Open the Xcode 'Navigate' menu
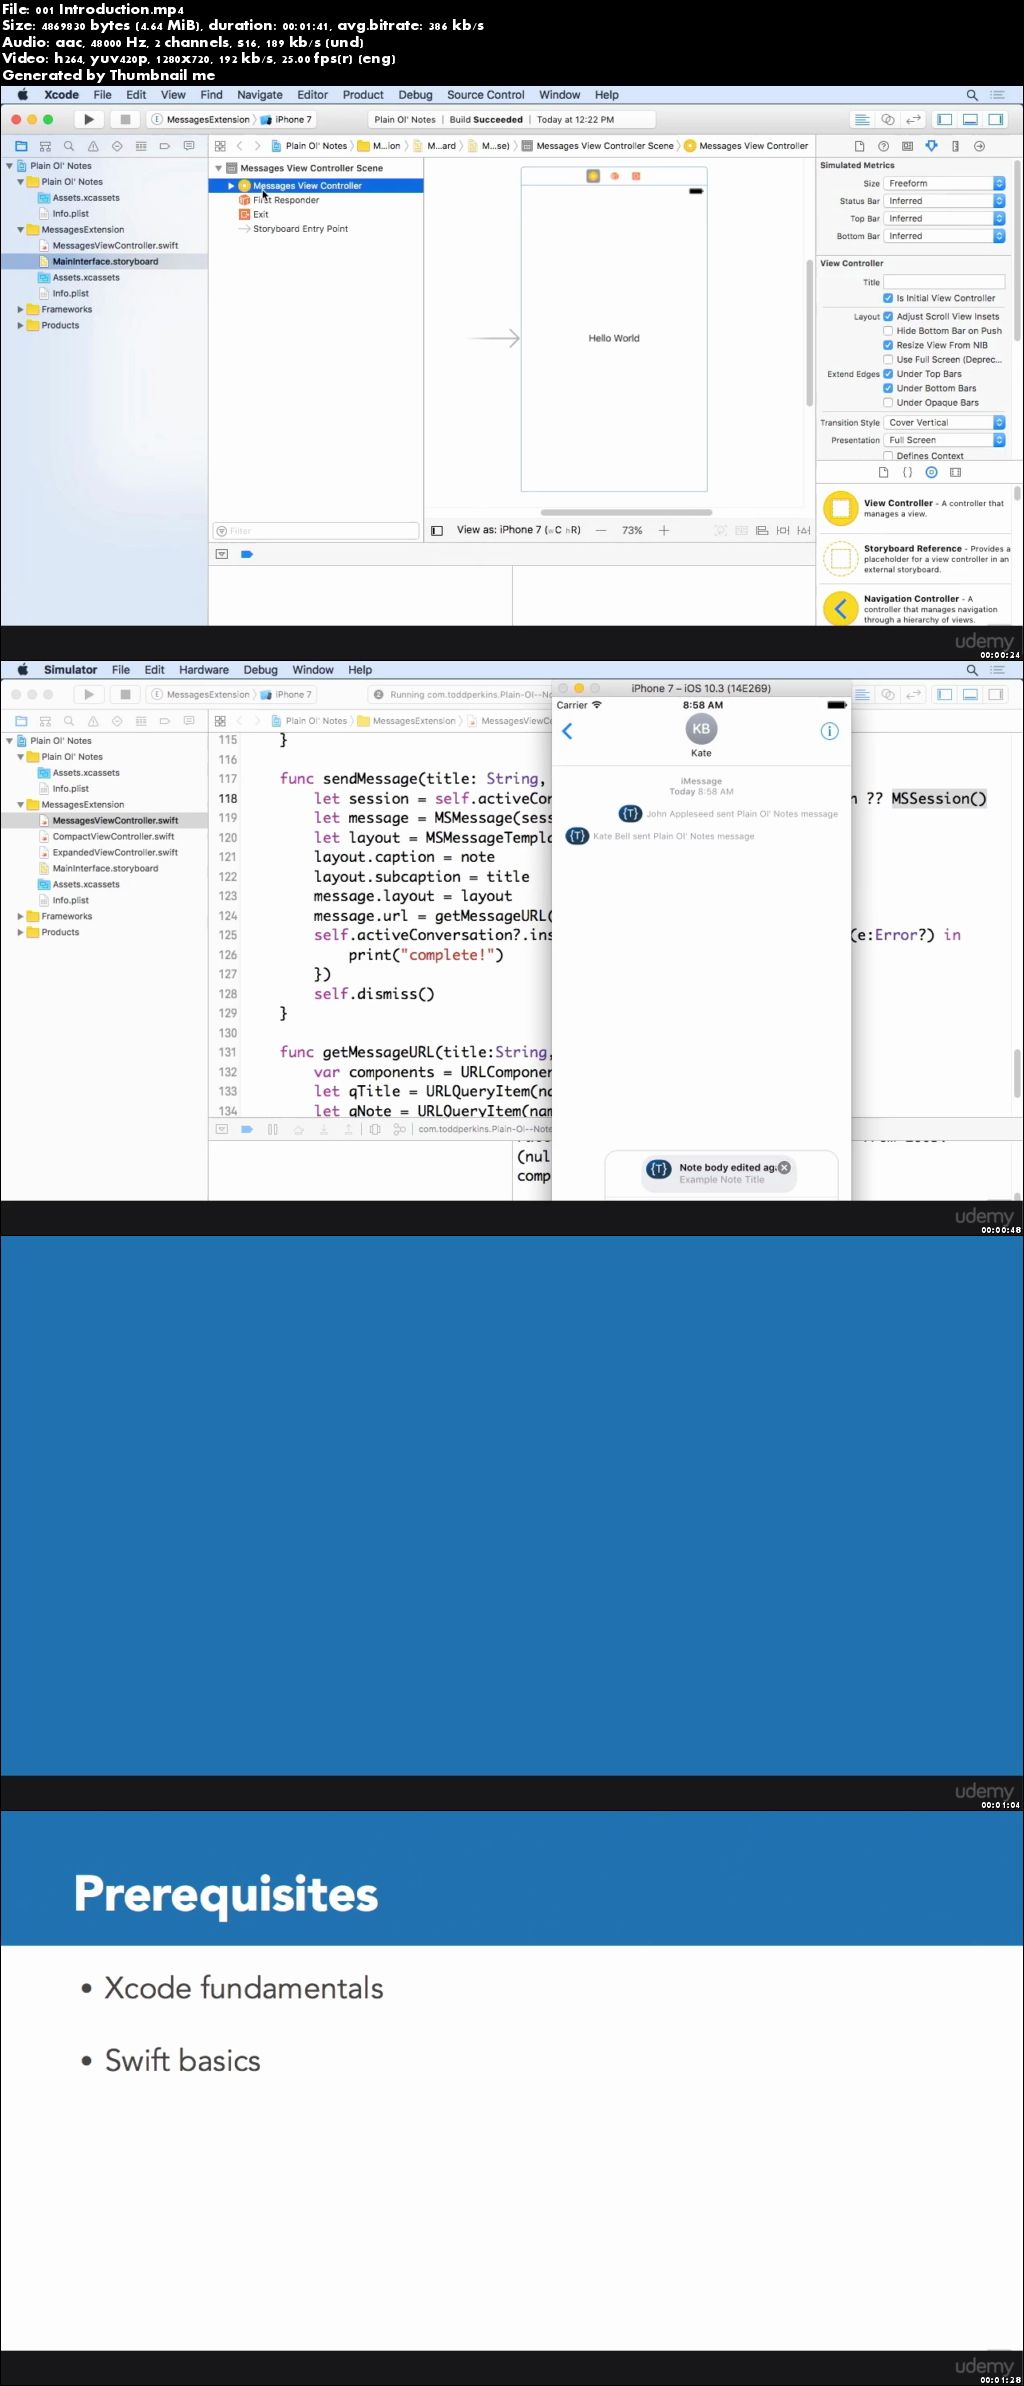The width and height of the screenshot is (1024, 2386). tap(260, 95)
